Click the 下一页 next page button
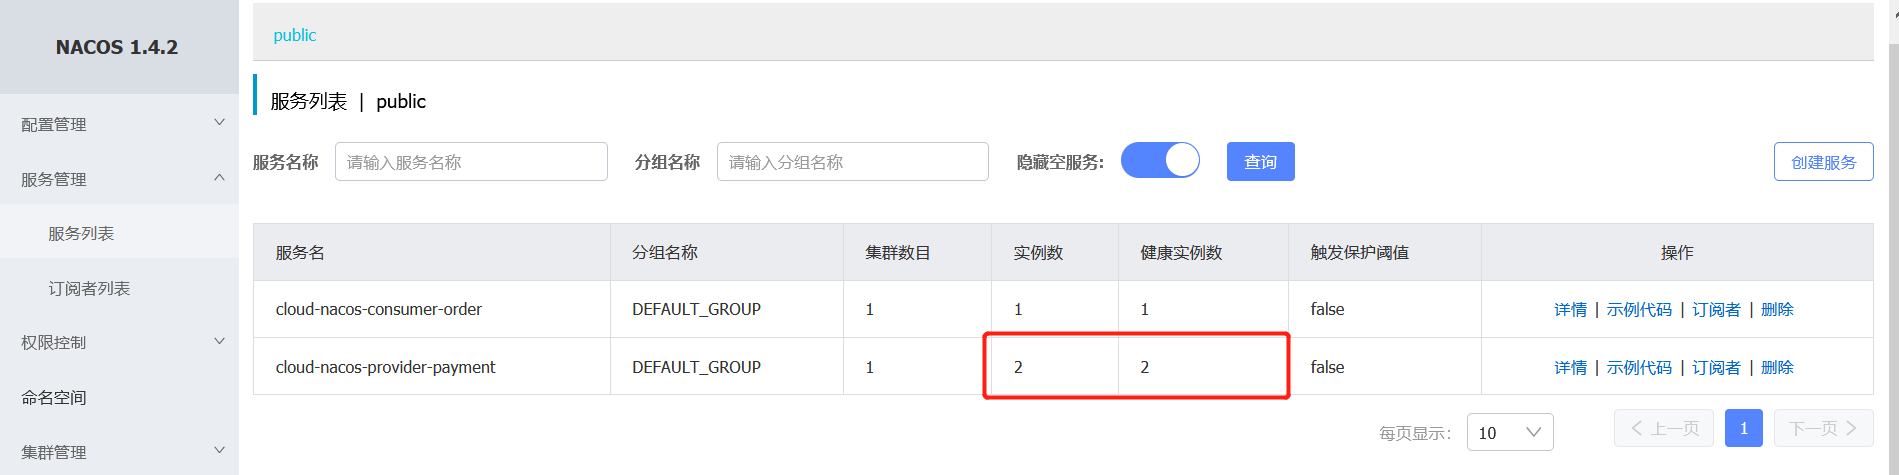Viewport: 1899px width, 475px height. [1823, 429]
